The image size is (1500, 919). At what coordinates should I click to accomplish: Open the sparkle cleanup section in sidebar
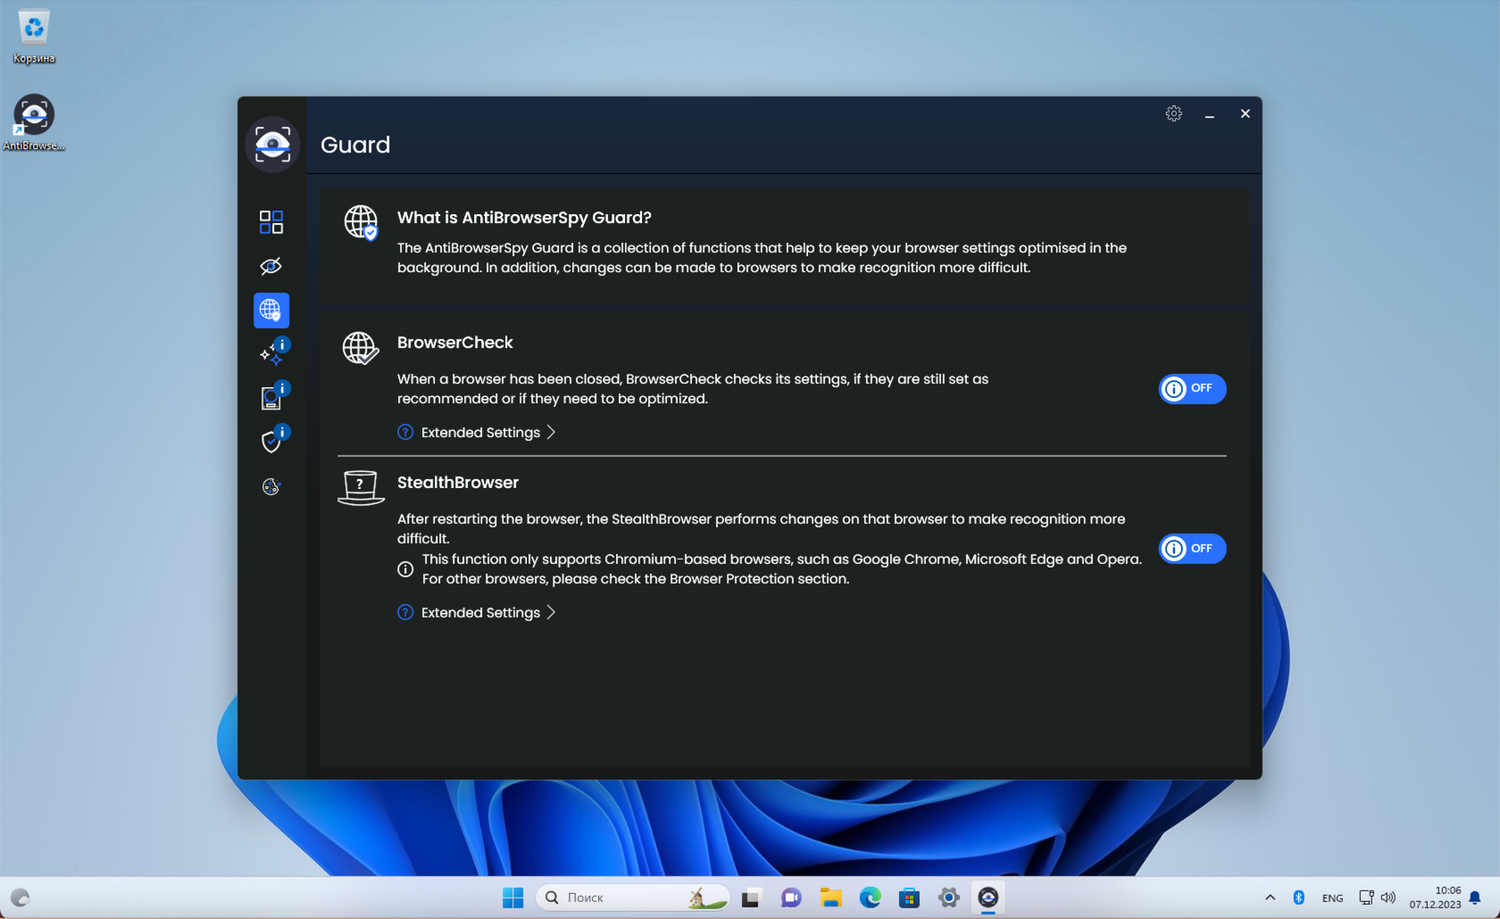271,354
